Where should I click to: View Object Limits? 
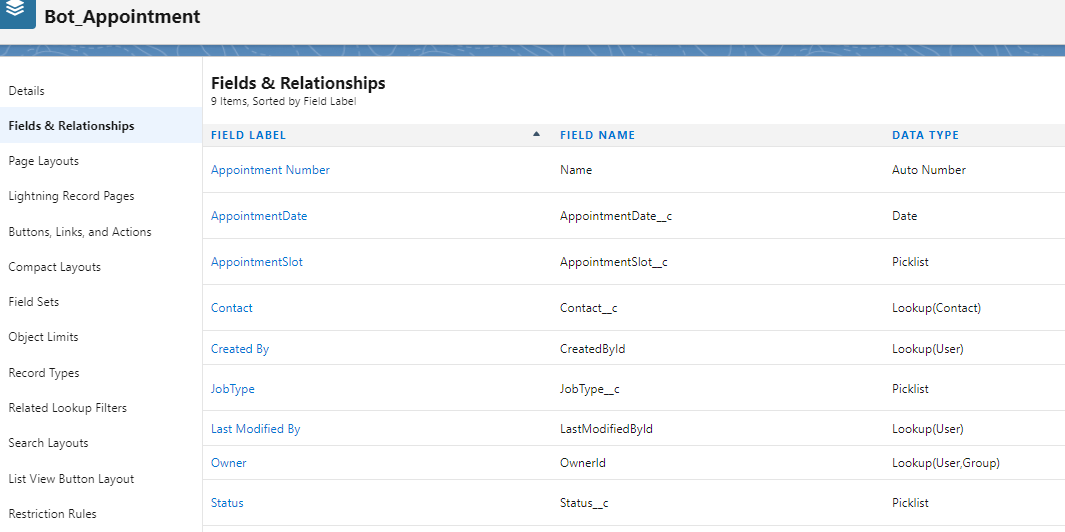coord(43,337)
